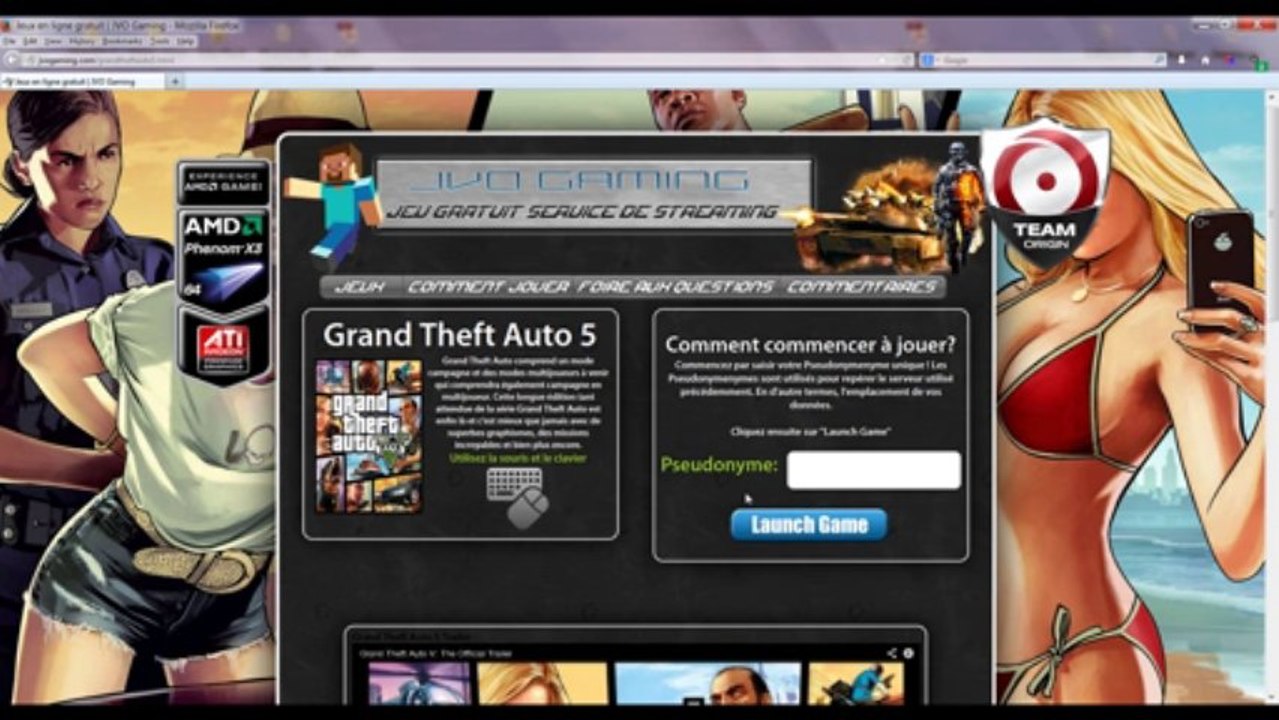Screen dimensions: 1279x720
Task: Click the AMD Phenom X3 badge
Action: point(224,257)
